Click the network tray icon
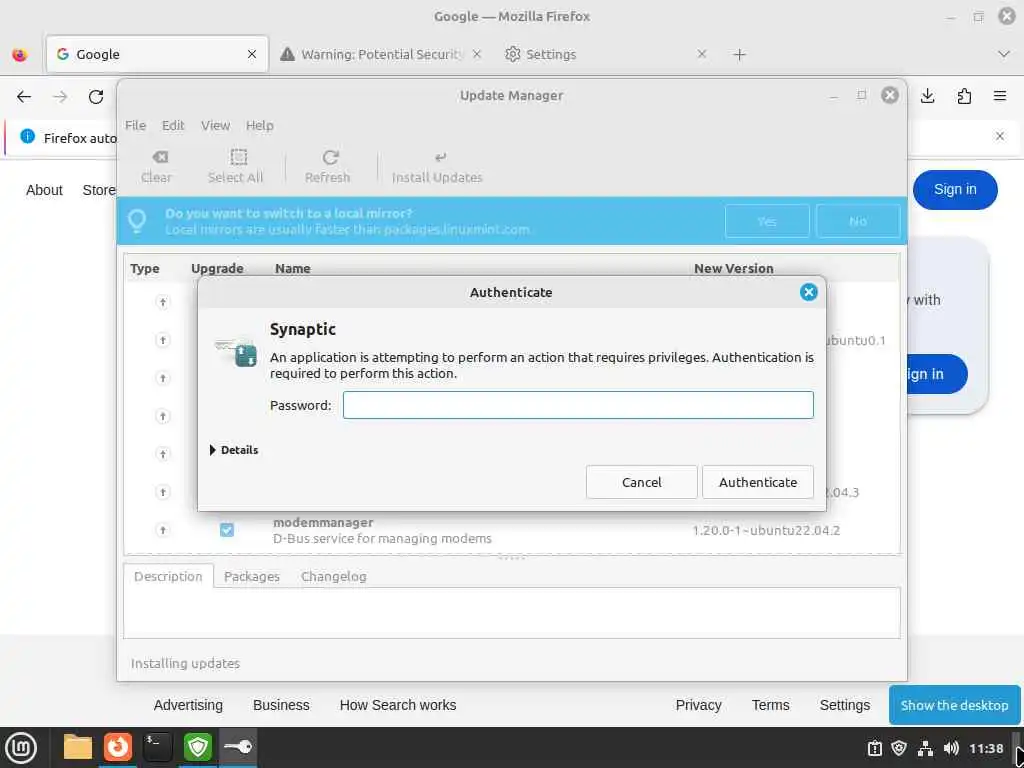 click(925, 748)
